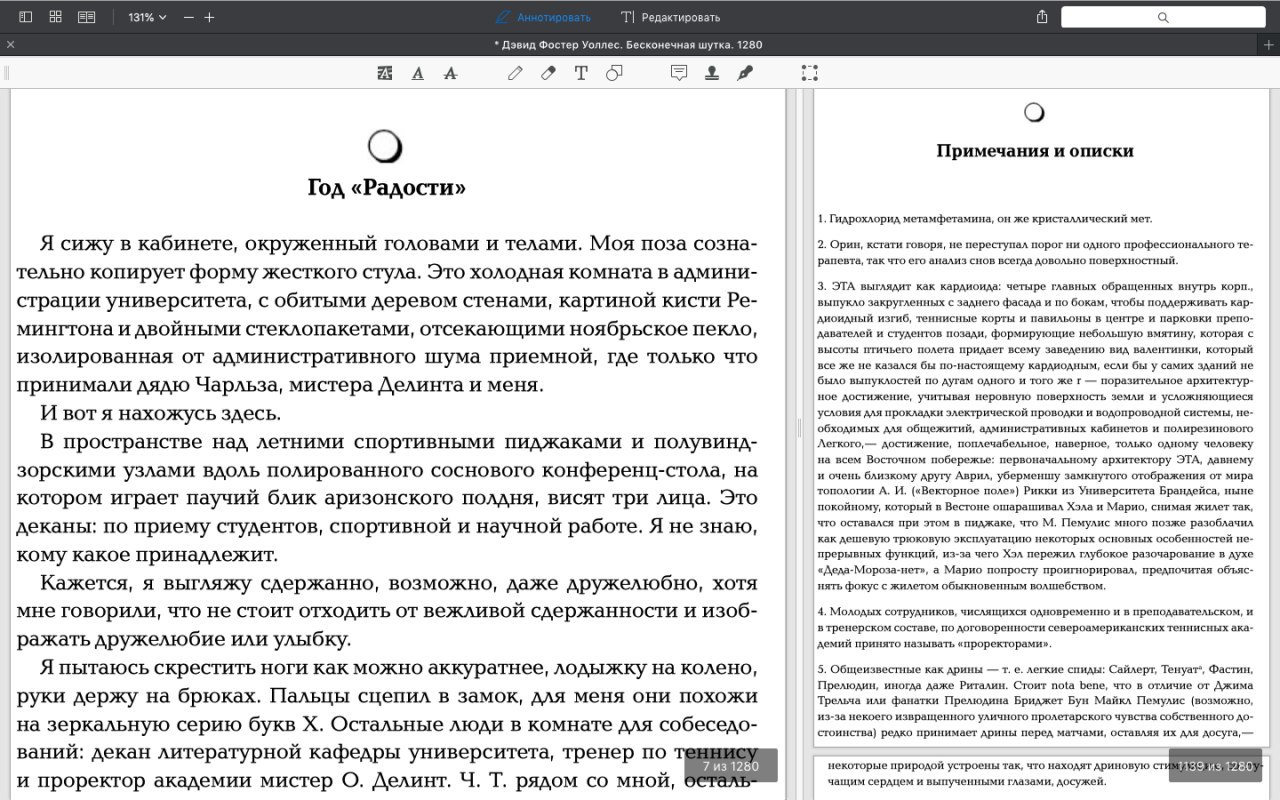Click the share/export icon
The image size is (1280, 800).
pos(1042,17)
